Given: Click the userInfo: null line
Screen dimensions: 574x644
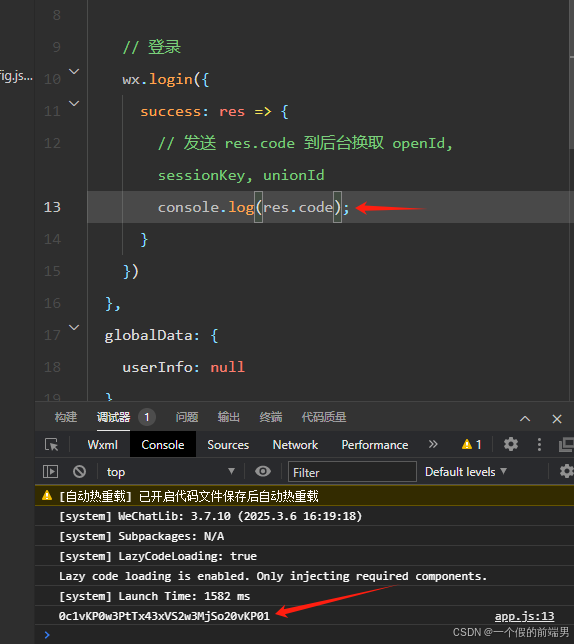Looking at the screenshot, I should click(183, 367).
